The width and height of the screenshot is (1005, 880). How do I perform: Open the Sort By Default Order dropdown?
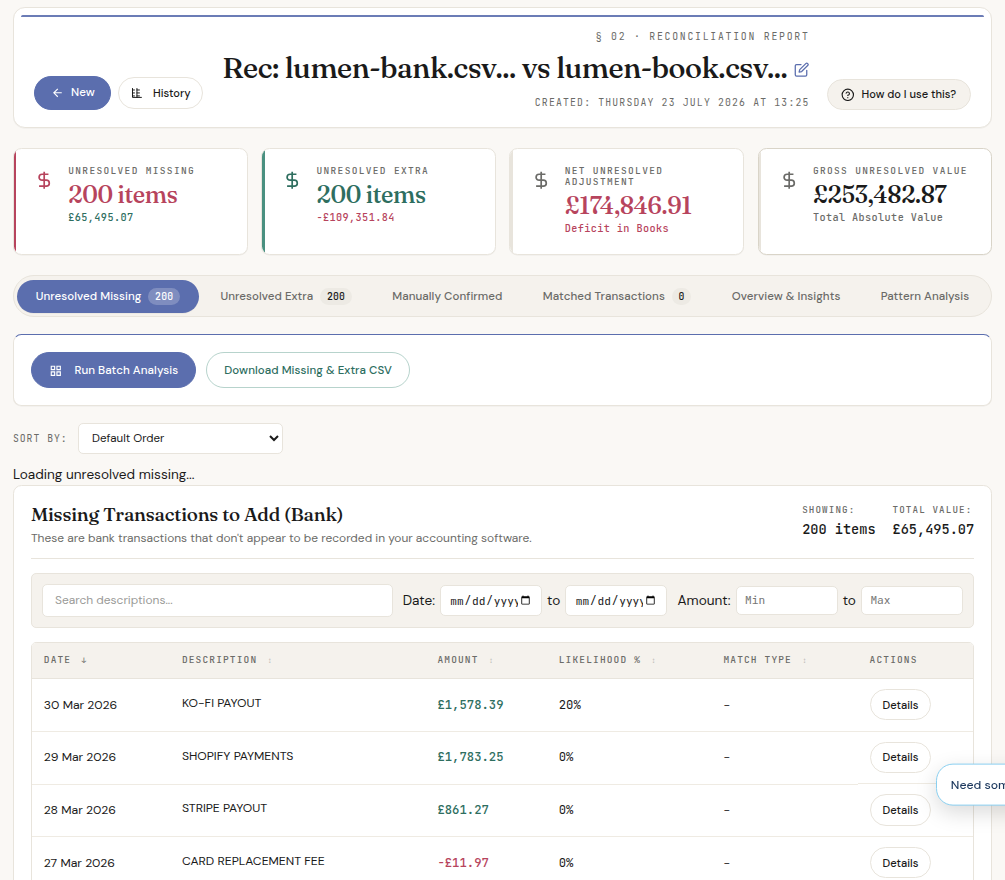180,438
